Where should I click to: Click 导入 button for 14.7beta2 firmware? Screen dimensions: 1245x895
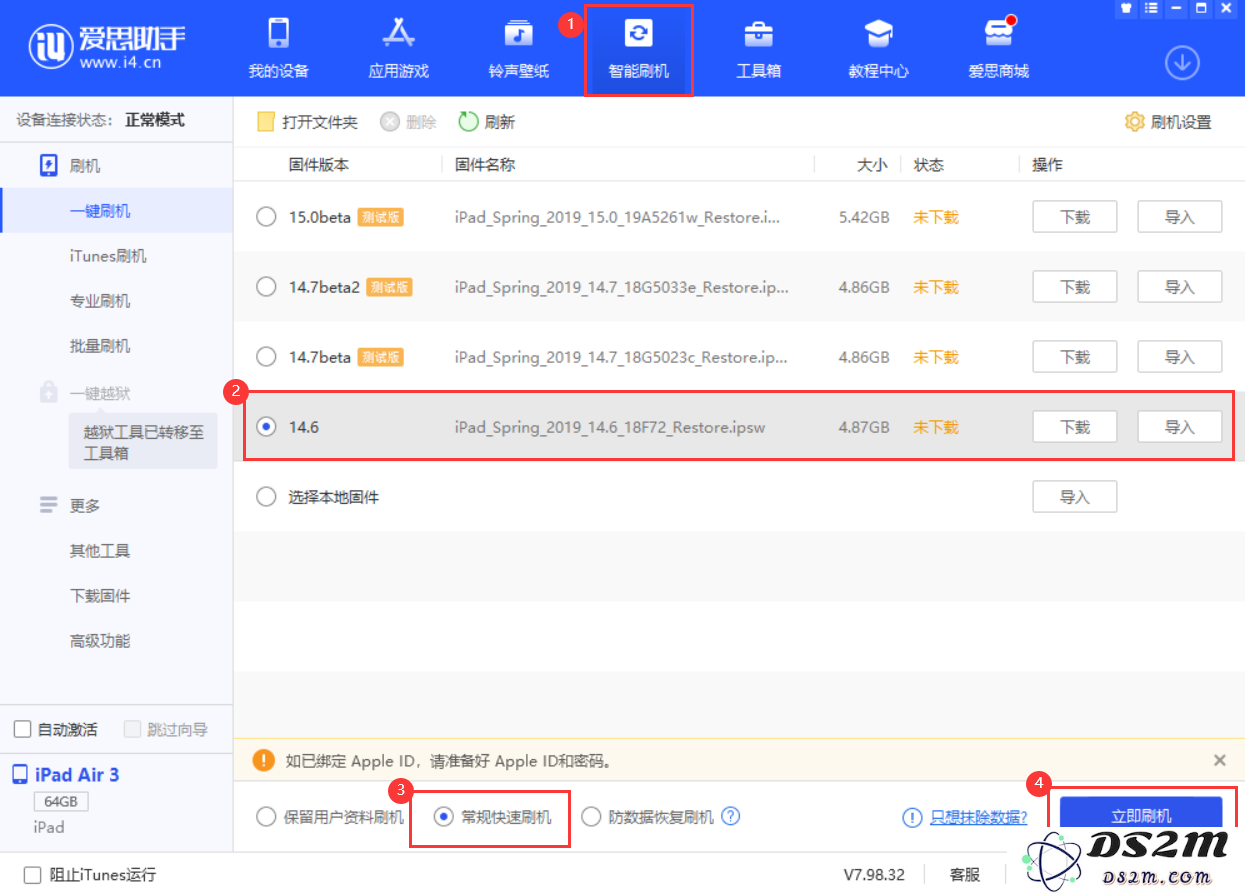[x=1180, y=287]
